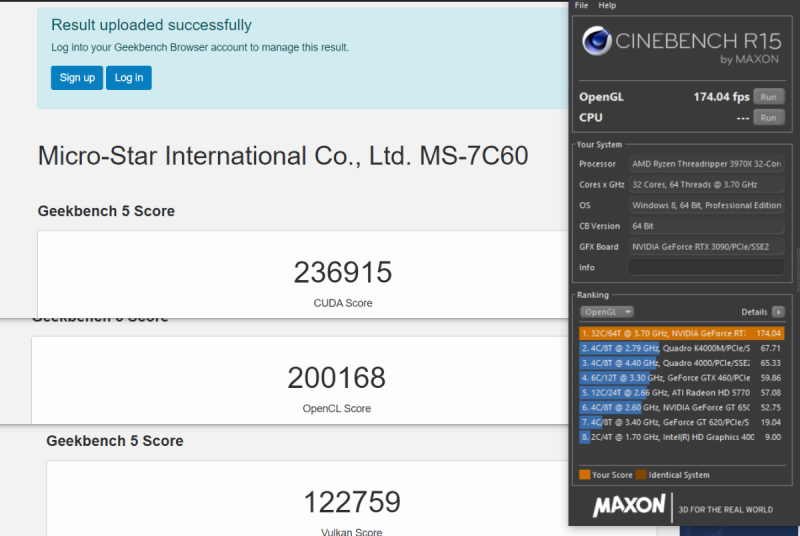This screenshot has height=536, width=800.
Task: Select the top-ranked 32C/64T RTX result
Action: tap(680, 333)
